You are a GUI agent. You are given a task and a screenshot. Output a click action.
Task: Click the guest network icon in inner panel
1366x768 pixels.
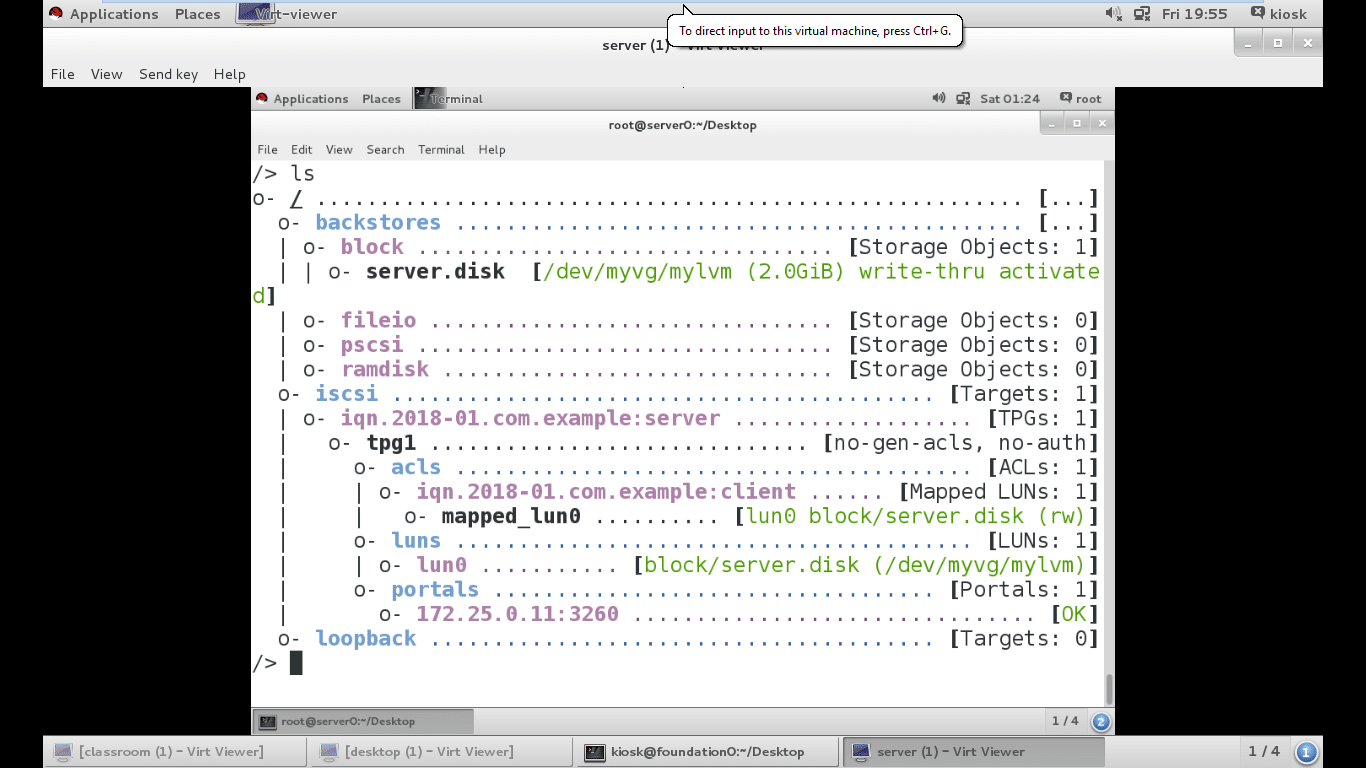coord(963,99)
